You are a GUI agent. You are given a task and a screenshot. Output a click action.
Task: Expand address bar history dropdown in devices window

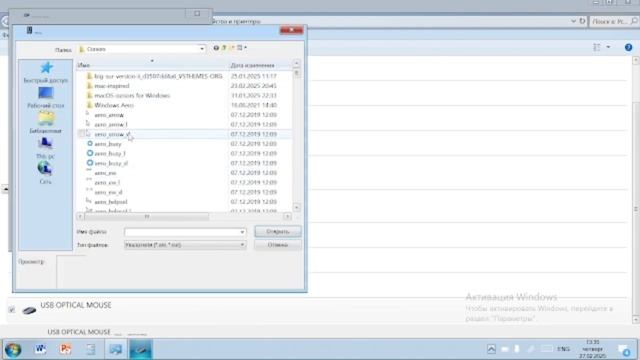[x=573, y=21]
